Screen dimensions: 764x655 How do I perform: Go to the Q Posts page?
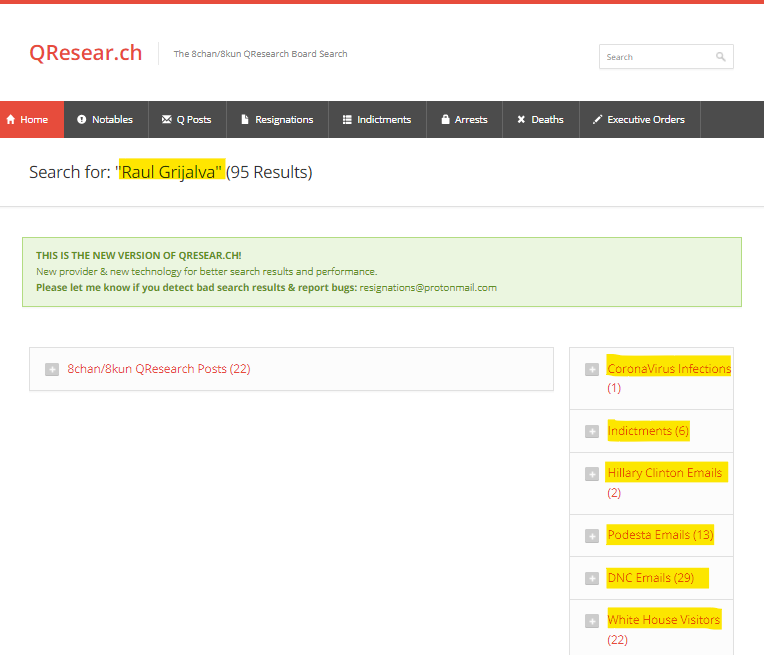click(x=187, y=119)
